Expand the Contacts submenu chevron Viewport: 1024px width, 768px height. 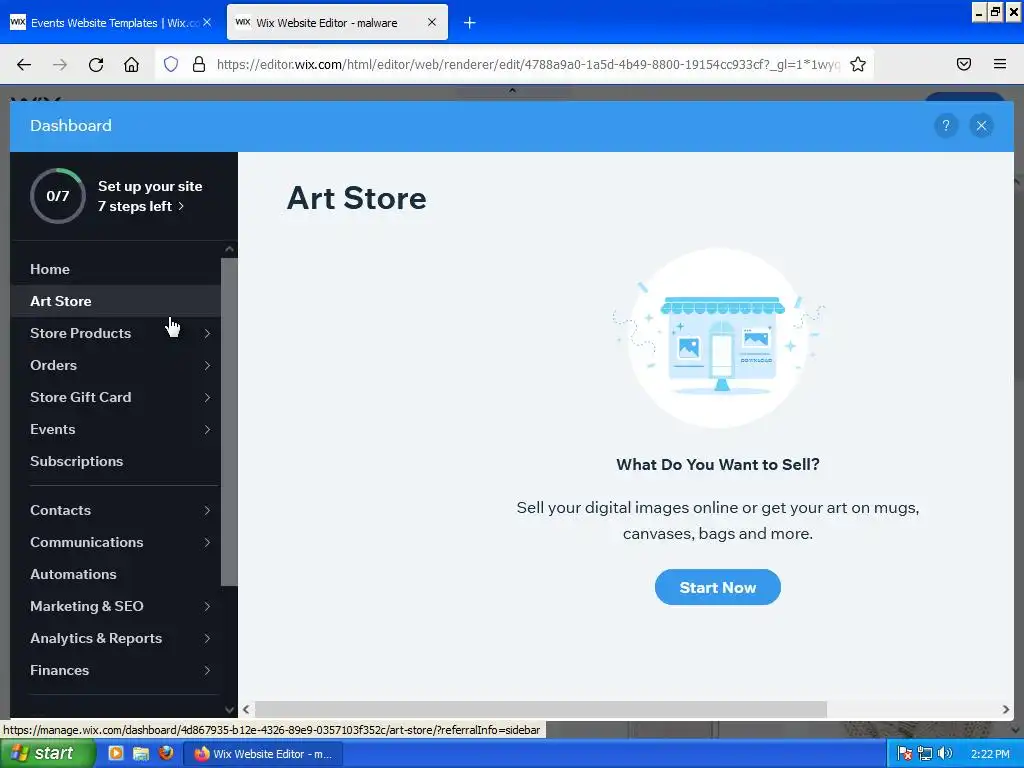[207, 510]
